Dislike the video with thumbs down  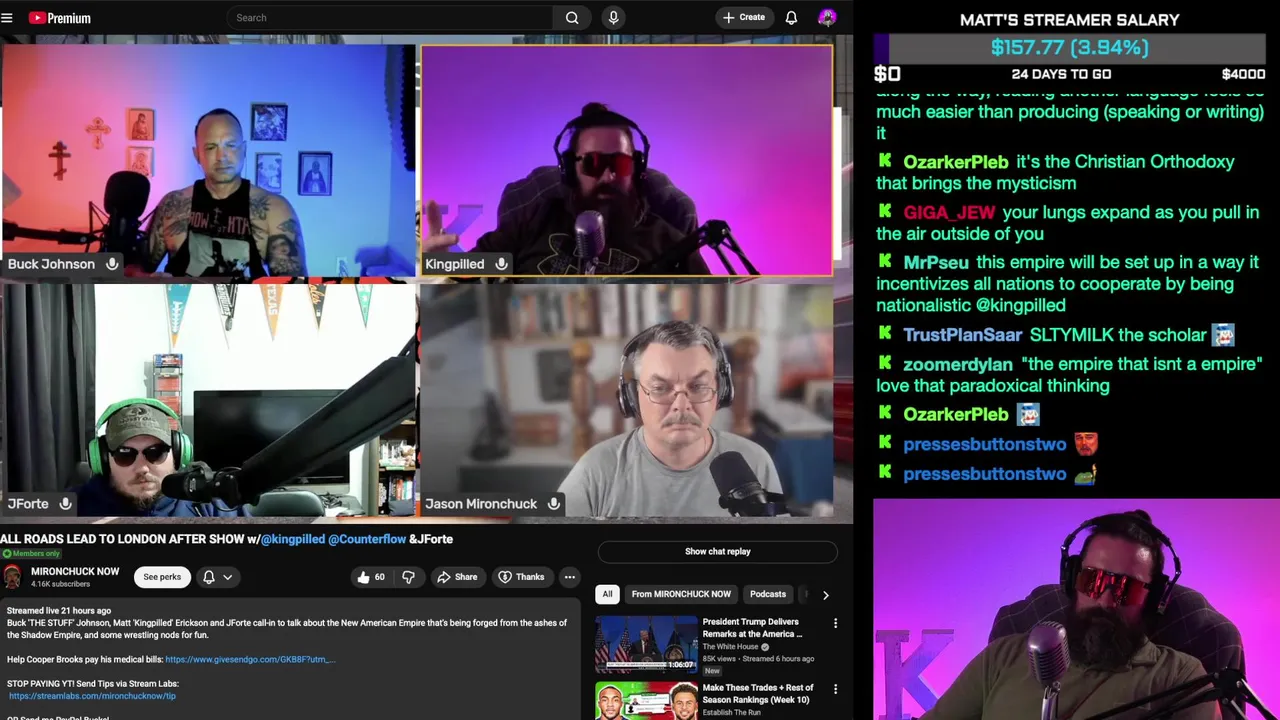pos(408,577)
